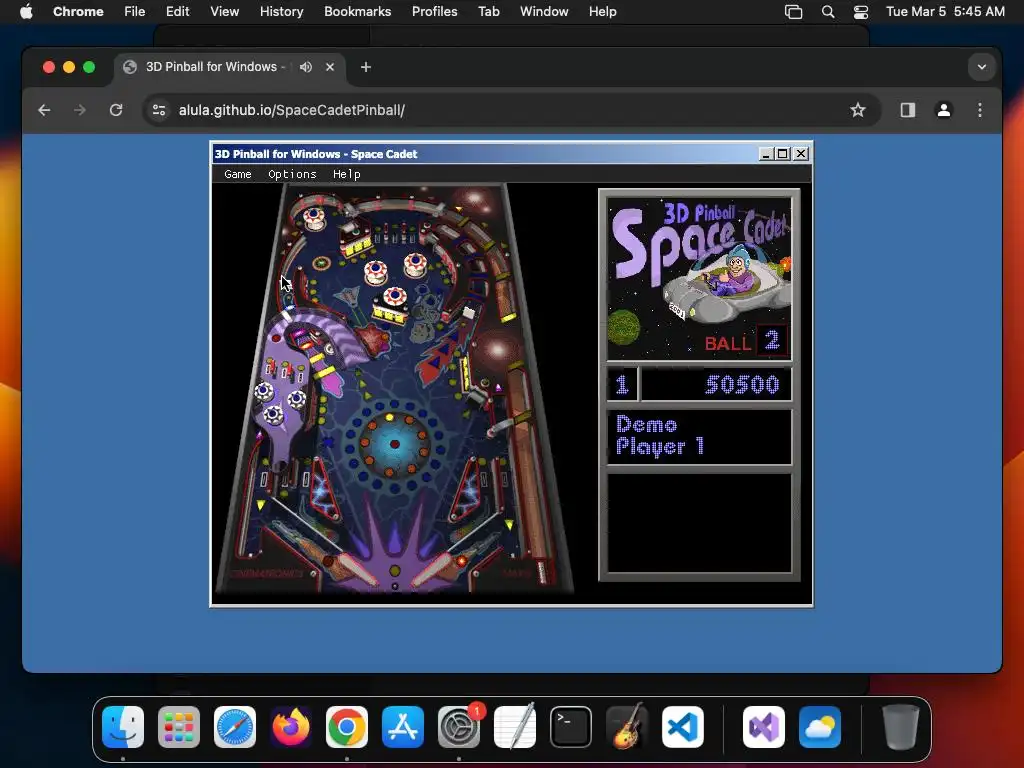
Task: Open the Bookmarks menu in menu bar
Action: (357, 12)
